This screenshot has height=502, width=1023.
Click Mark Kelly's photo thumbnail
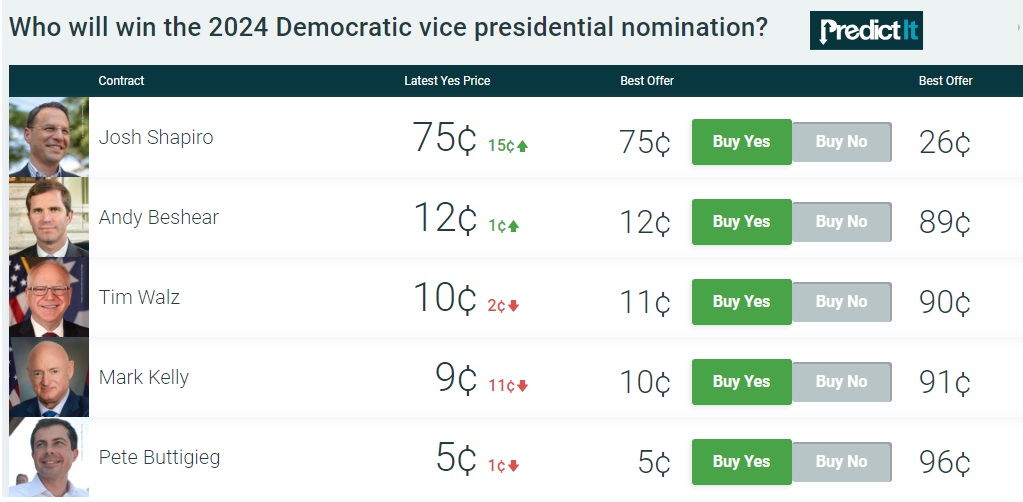(x=48, y=377)
